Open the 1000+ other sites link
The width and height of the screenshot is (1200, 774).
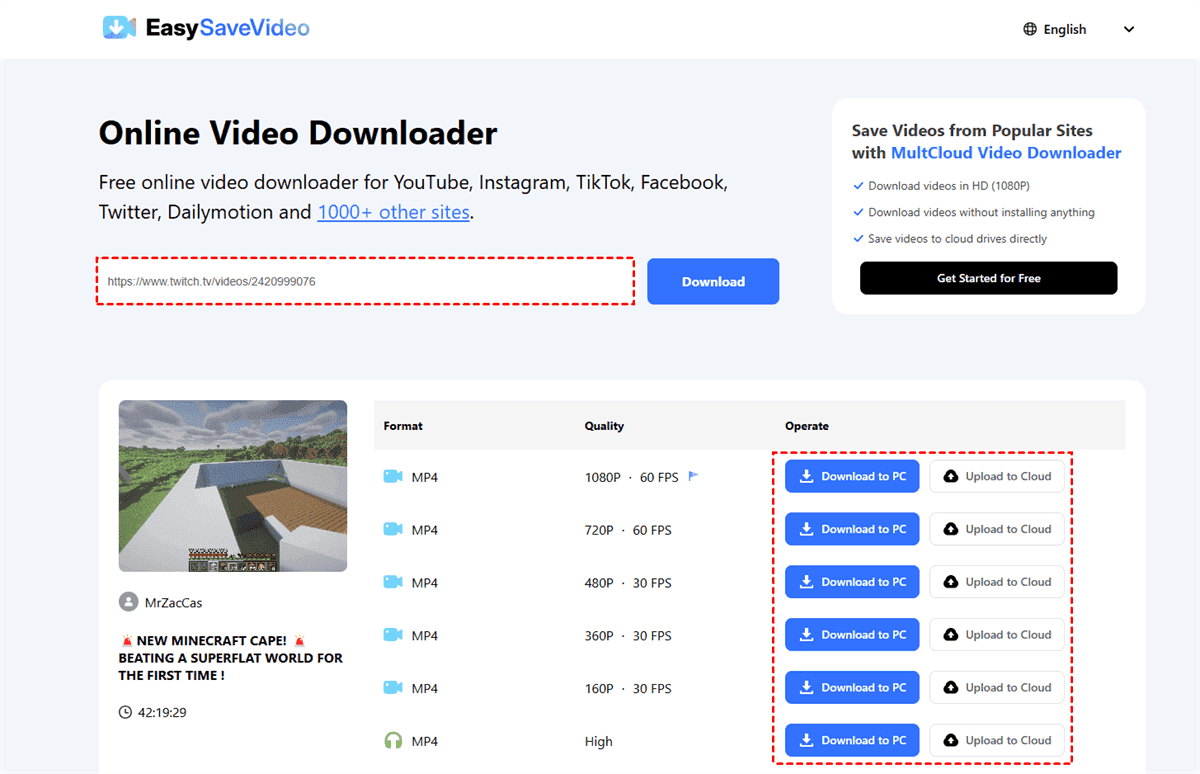(393, 212)
